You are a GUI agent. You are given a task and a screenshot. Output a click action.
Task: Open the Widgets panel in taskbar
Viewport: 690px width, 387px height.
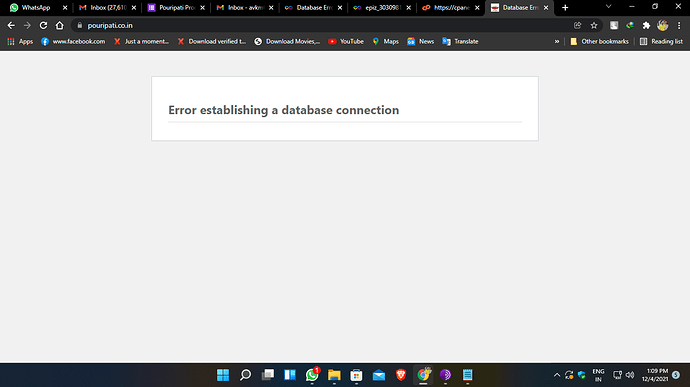pyautogui.click(x=290, y=375)
